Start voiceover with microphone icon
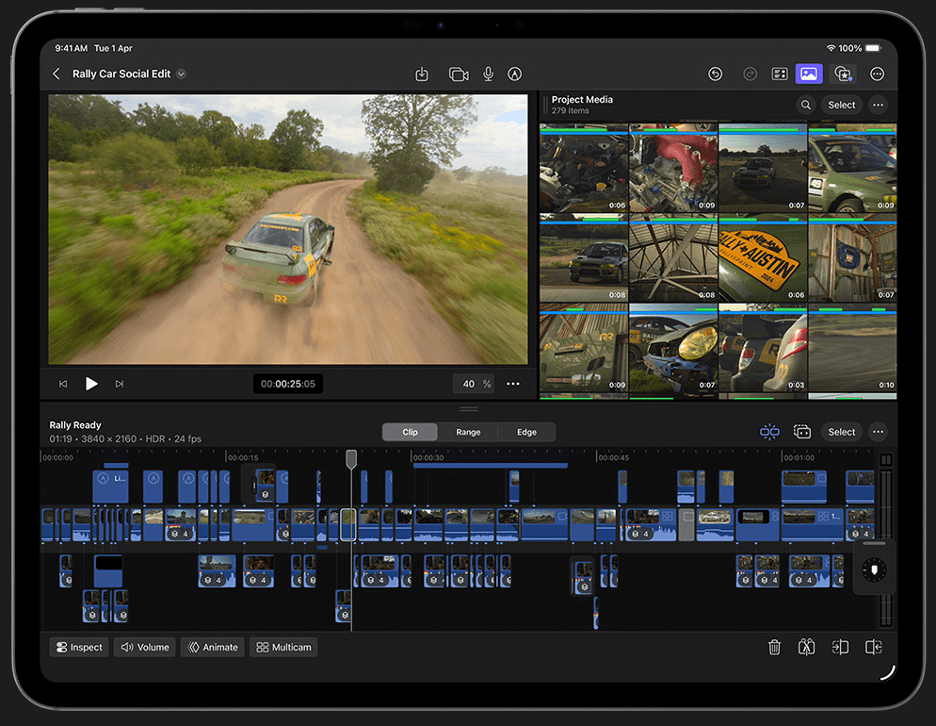 488,74
